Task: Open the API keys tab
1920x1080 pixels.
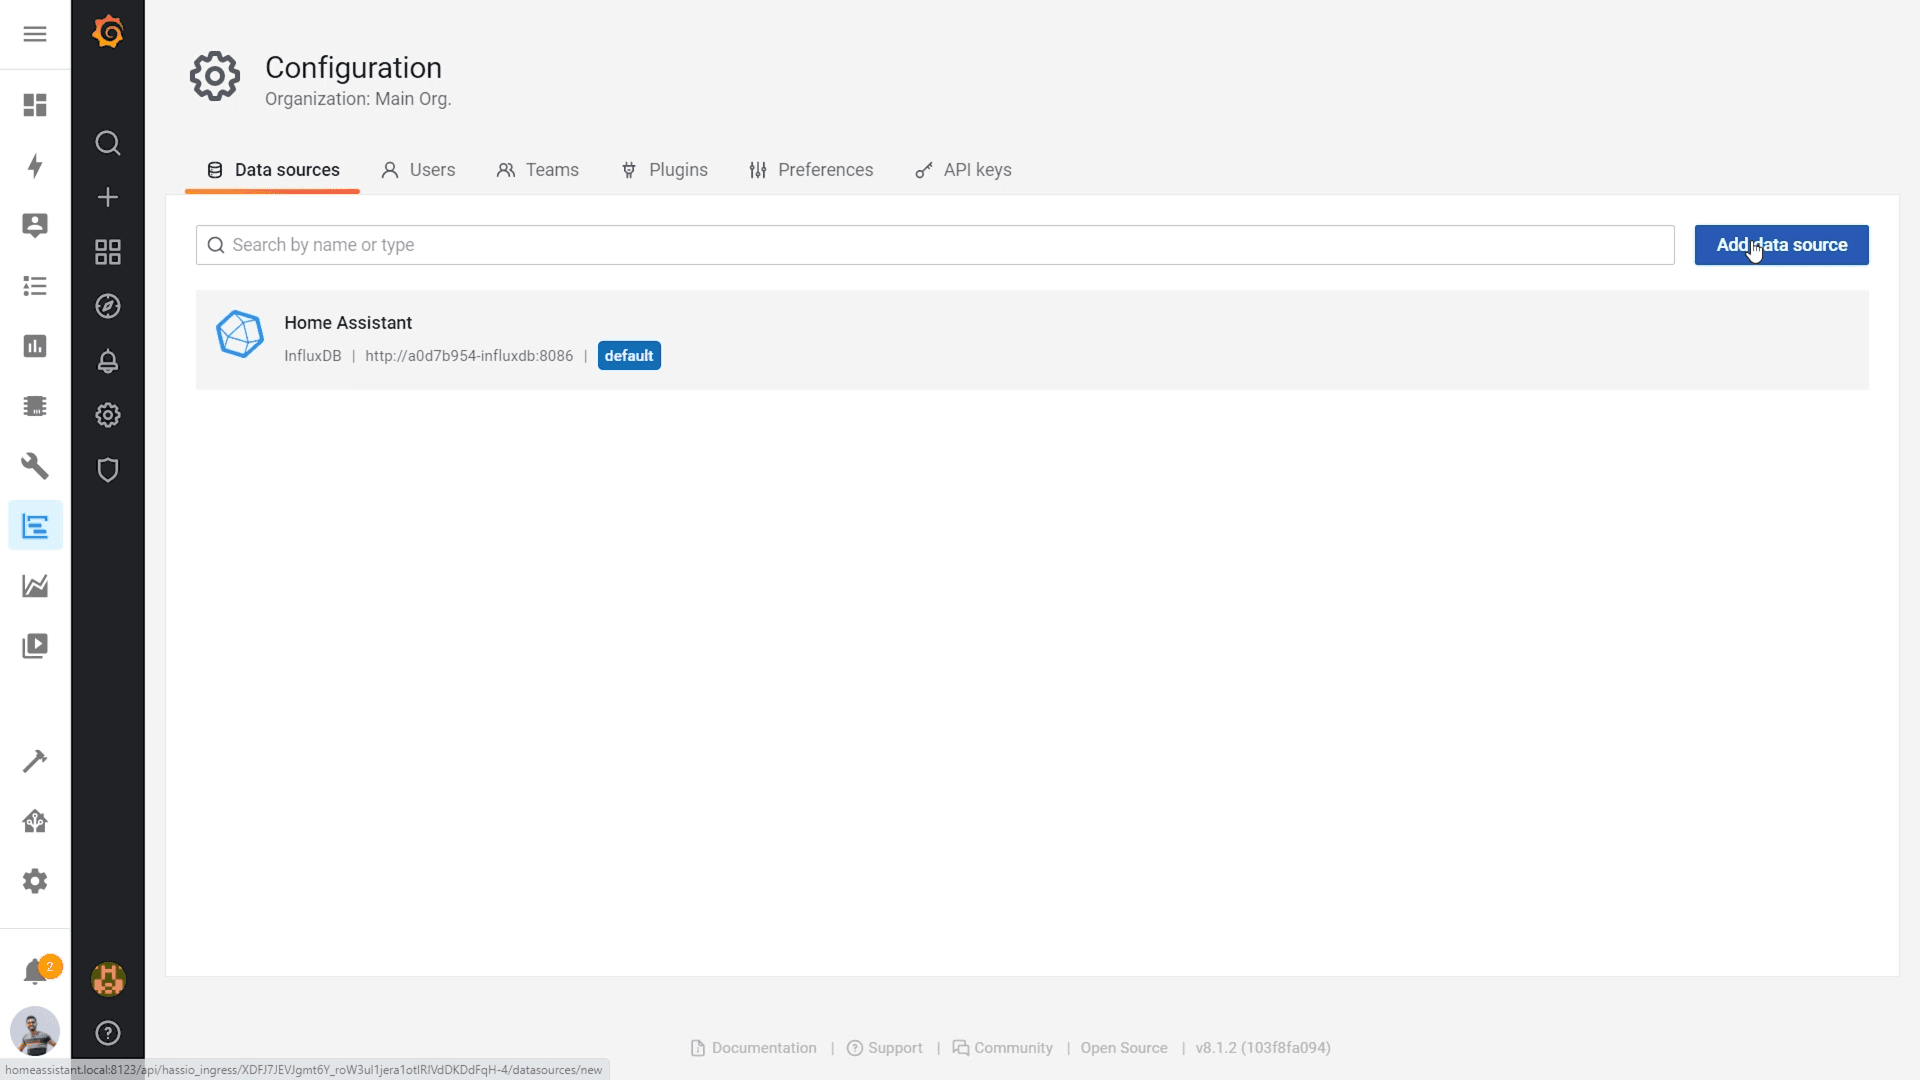Action: coord(962,170)
